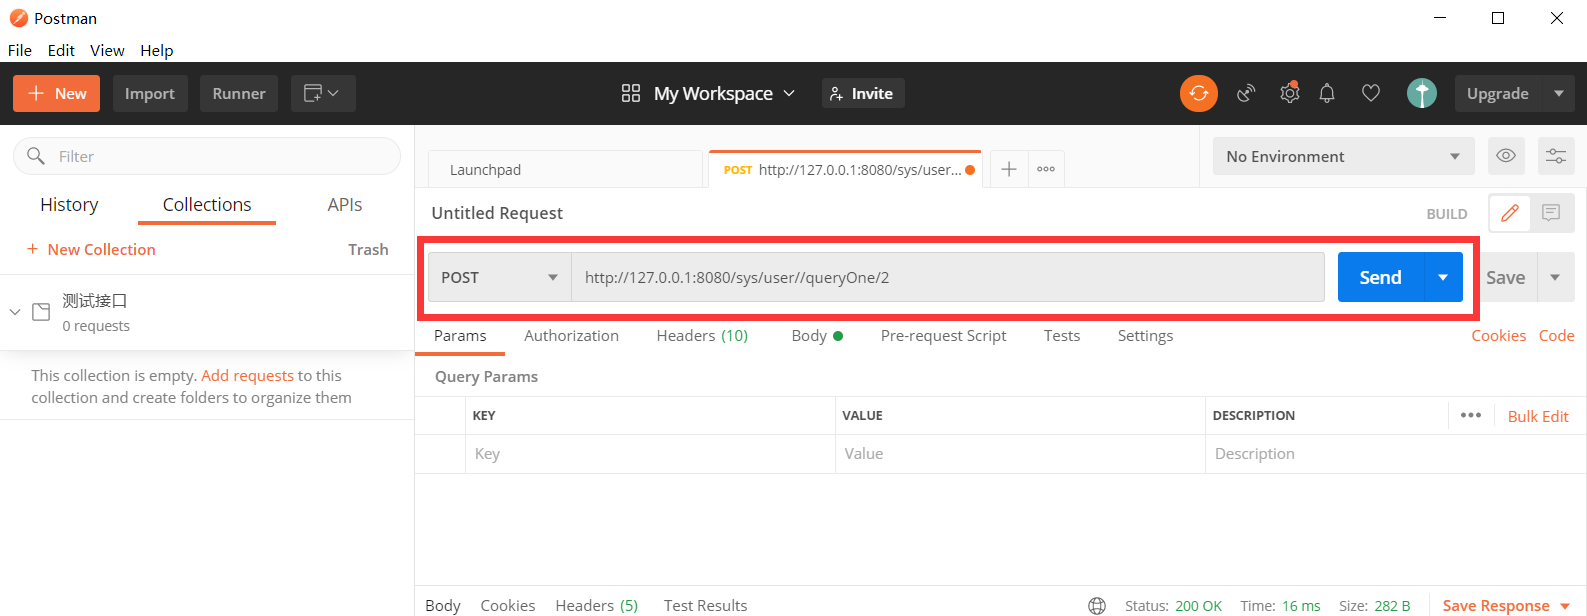
Task: Click the Bulk Edit link
Action: click(x=1538, y=416)
